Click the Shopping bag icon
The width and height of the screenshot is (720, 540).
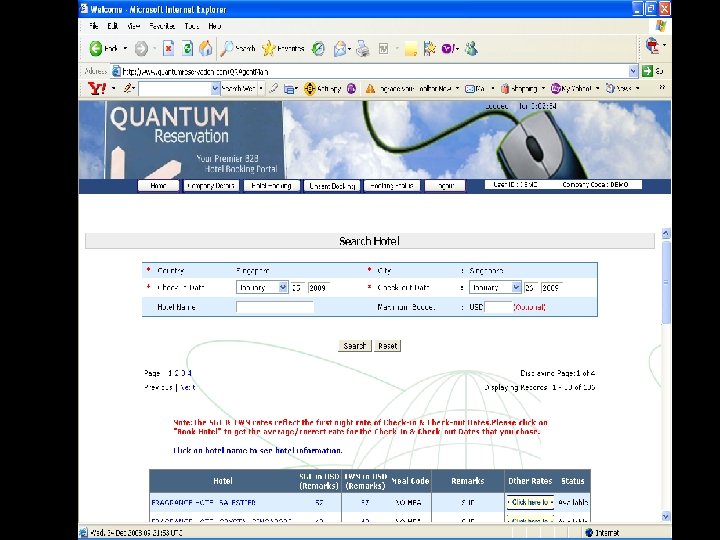point(505,89)
